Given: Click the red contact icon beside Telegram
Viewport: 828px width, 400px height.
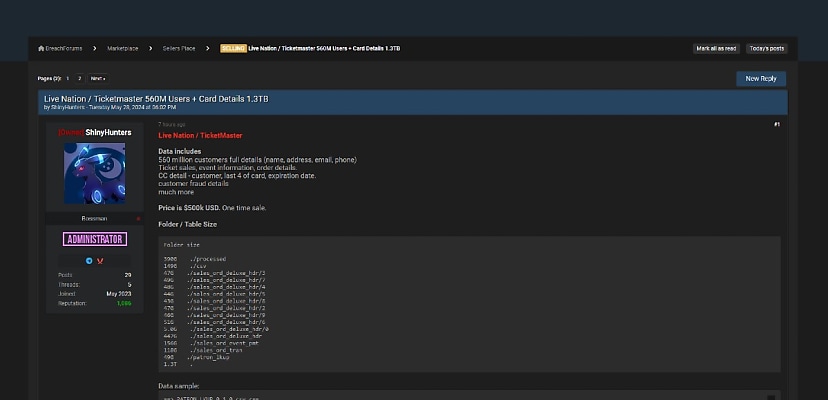Looking at the screenshot, I should click(100, 261).
